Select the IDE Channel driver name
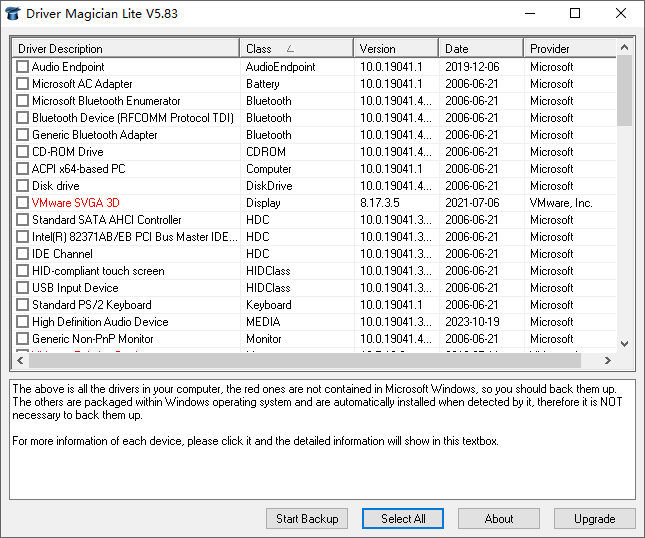This screenshot has width=645, height=538. tap(62, 254)
